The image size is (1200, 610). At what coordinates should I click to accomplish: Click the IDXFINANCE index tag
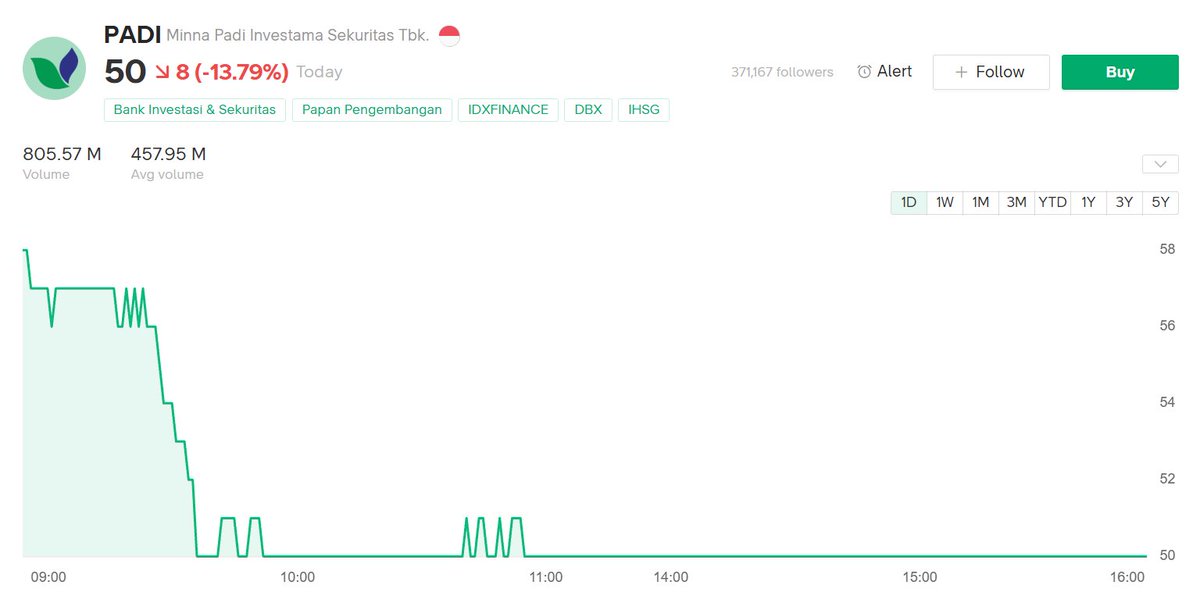(x=508, y=110)
